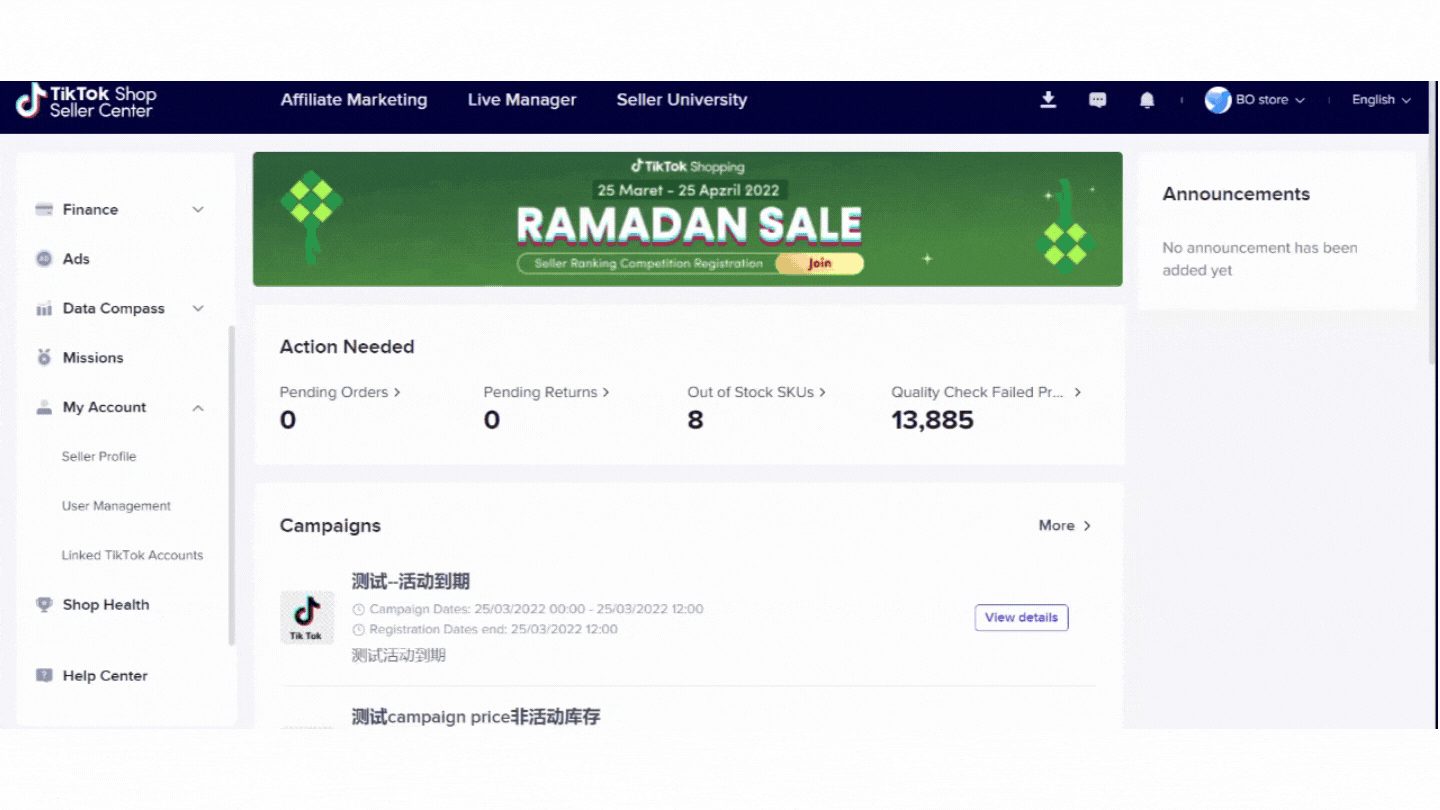Select Finance in the sidebar

tap(90, 210)
